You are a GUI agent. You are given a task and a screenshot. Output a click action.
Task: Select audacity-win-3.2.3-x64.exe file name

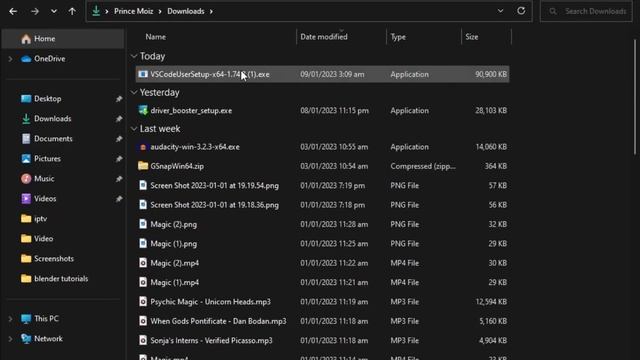point(195,147)
